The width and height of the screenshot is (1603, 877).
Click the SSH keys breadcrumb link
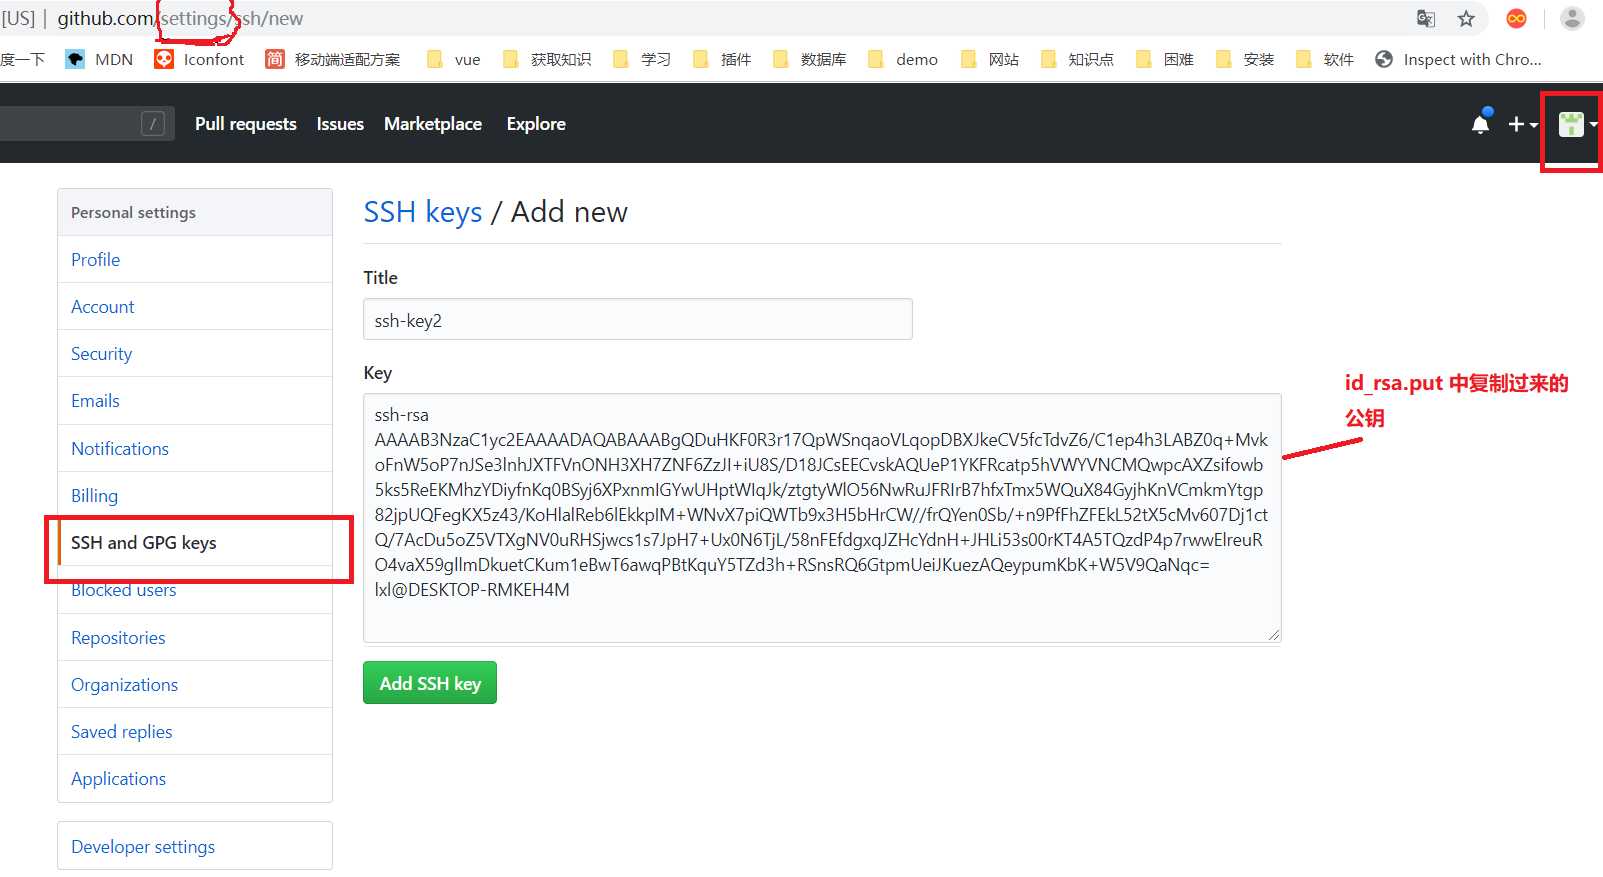[423, 212]
